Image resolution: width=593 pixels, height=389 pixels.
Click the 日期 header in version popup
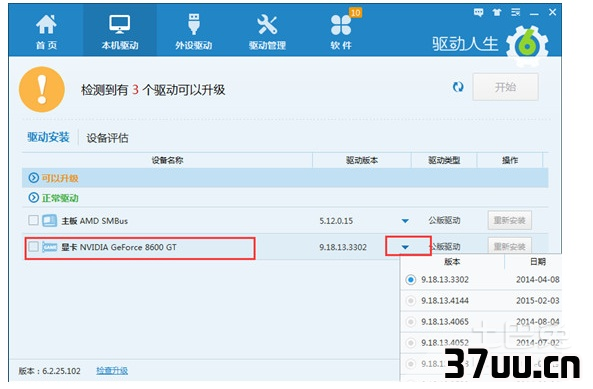point(538,262)
